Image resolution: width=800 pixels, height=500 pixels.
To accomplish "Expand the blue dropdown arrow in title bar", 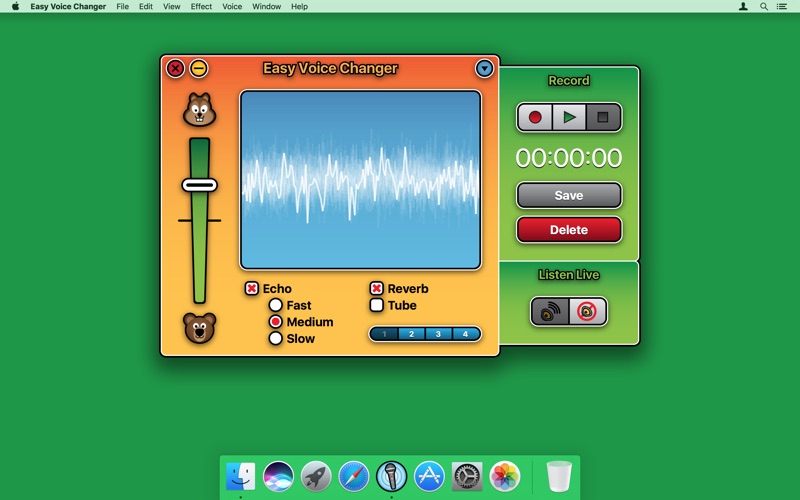I will [x=484, y=68].
